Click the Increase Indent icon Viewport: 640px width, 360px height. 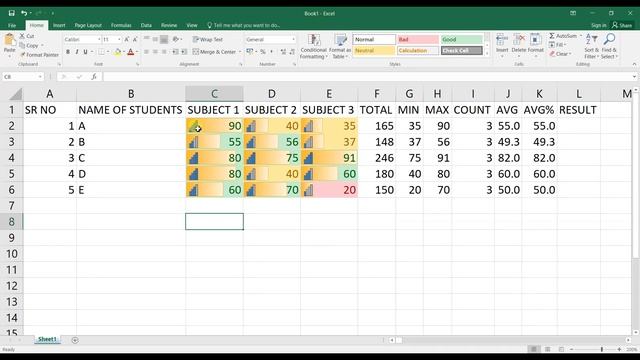(184, 52)
